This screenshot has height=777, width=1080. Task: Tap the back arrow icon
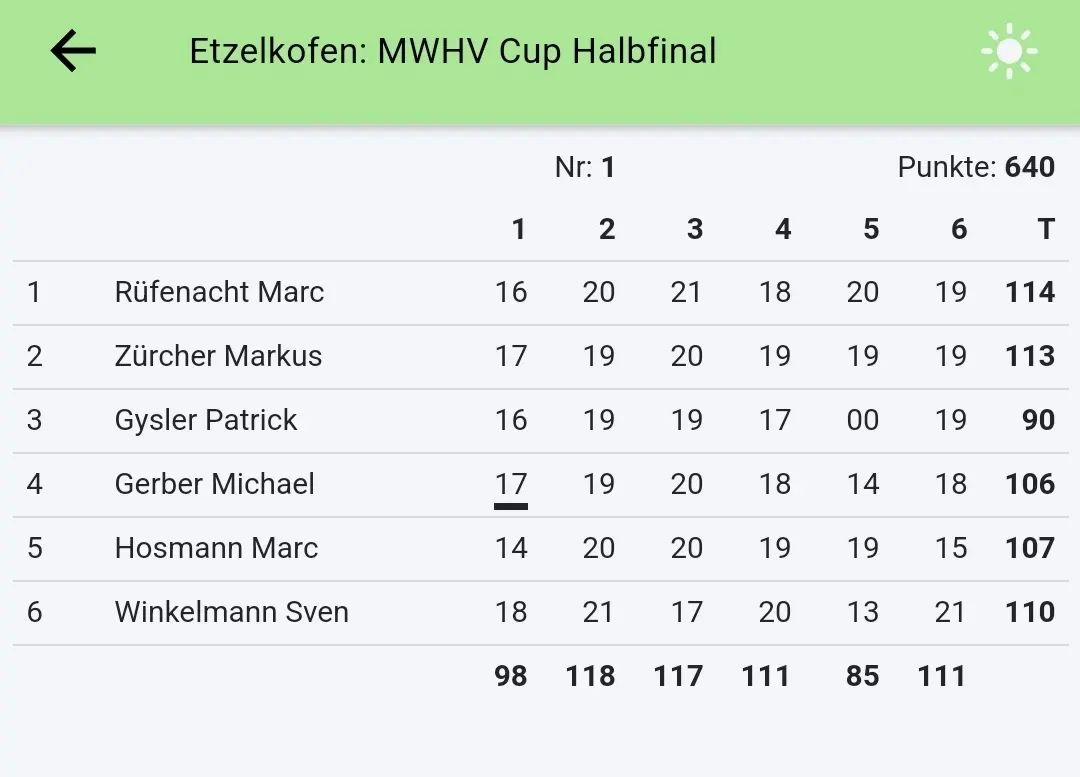click(x=73, y=51)
